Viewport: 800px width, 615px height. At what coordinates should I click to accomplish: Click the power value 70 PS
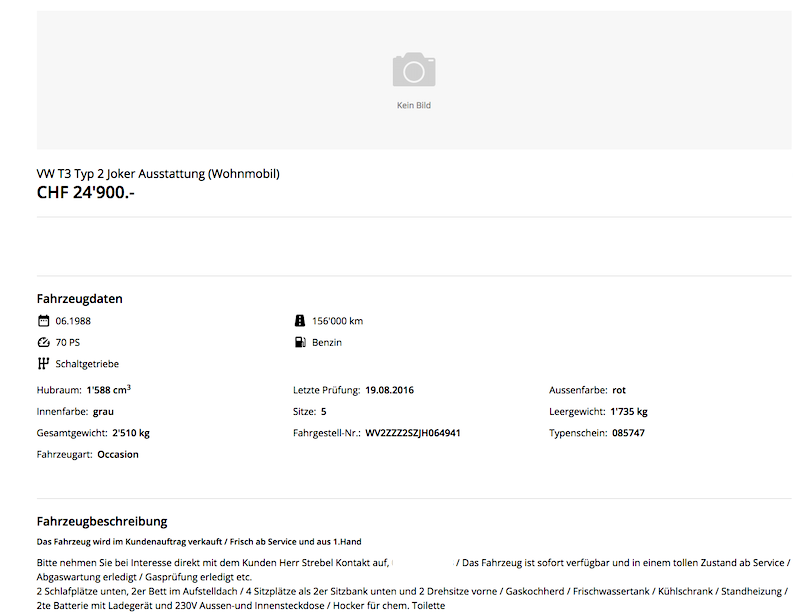[x=68, y=342]
